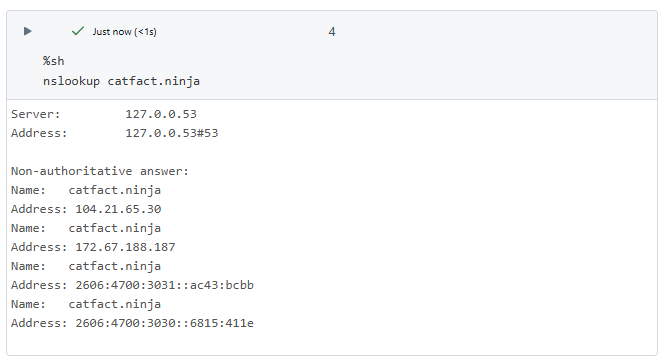This screenshot has width=665, height=362.
Task: Click the IP address 172.67.188.187
Action: tap(125, 247)
